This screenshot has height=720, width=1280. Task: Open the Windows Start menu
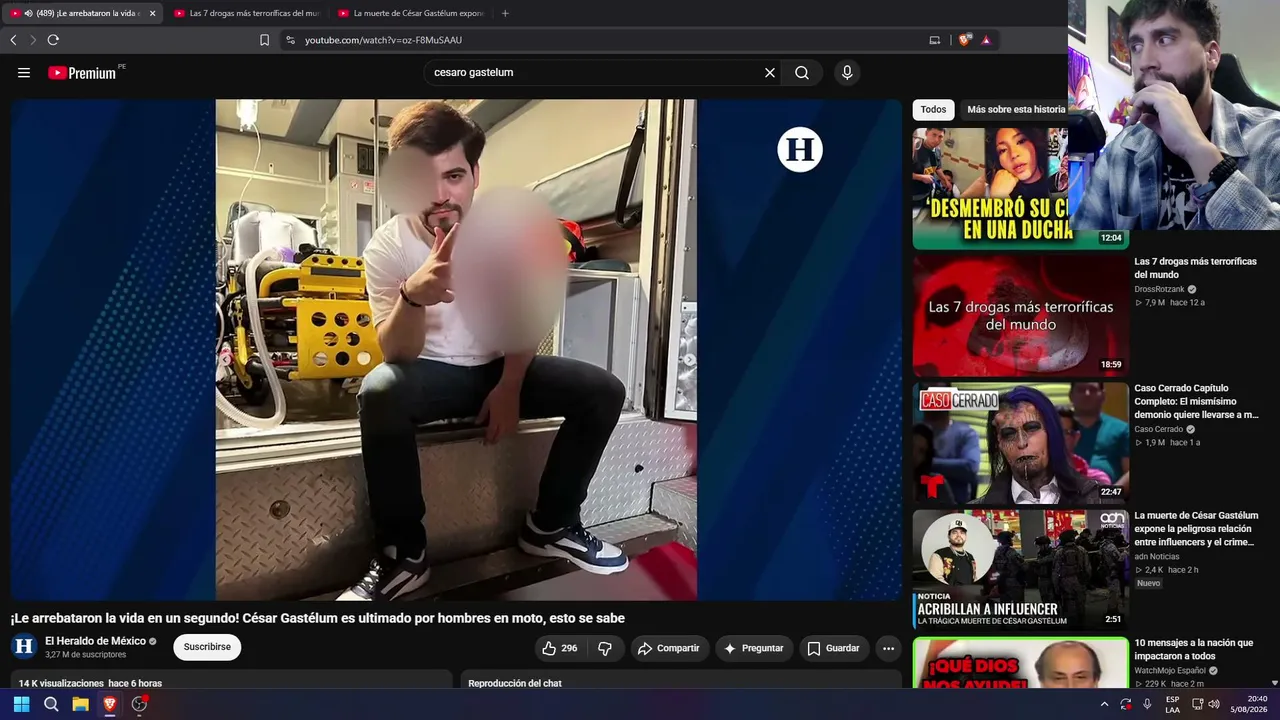21,704
